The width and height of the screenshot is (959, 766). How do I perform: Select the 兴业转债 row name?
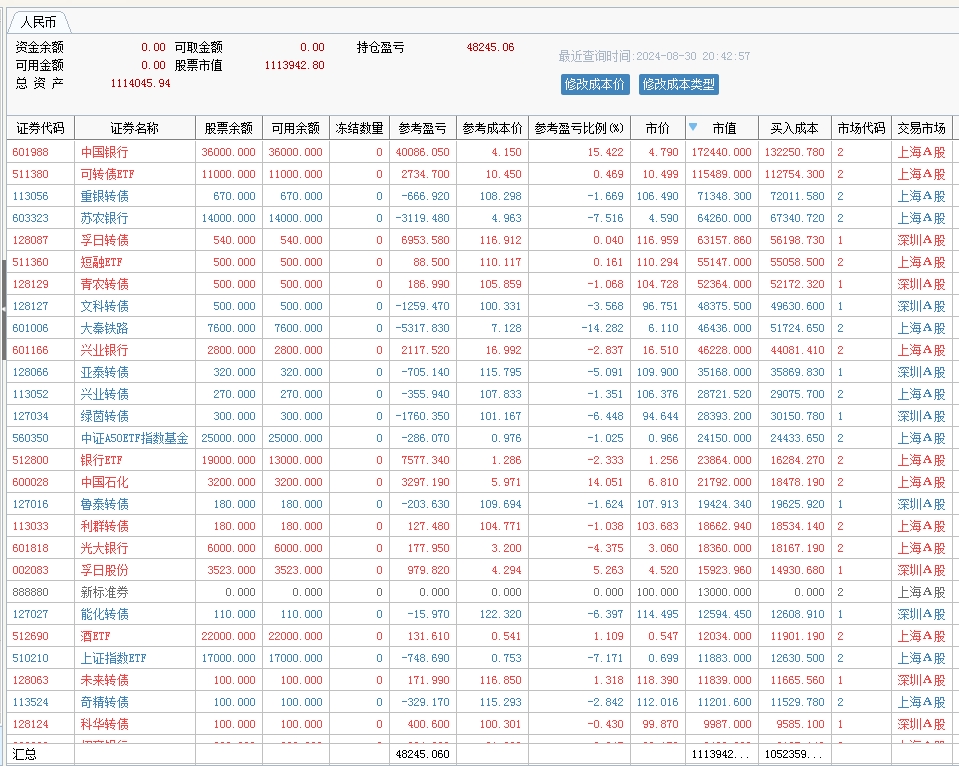tap(105, 395)
